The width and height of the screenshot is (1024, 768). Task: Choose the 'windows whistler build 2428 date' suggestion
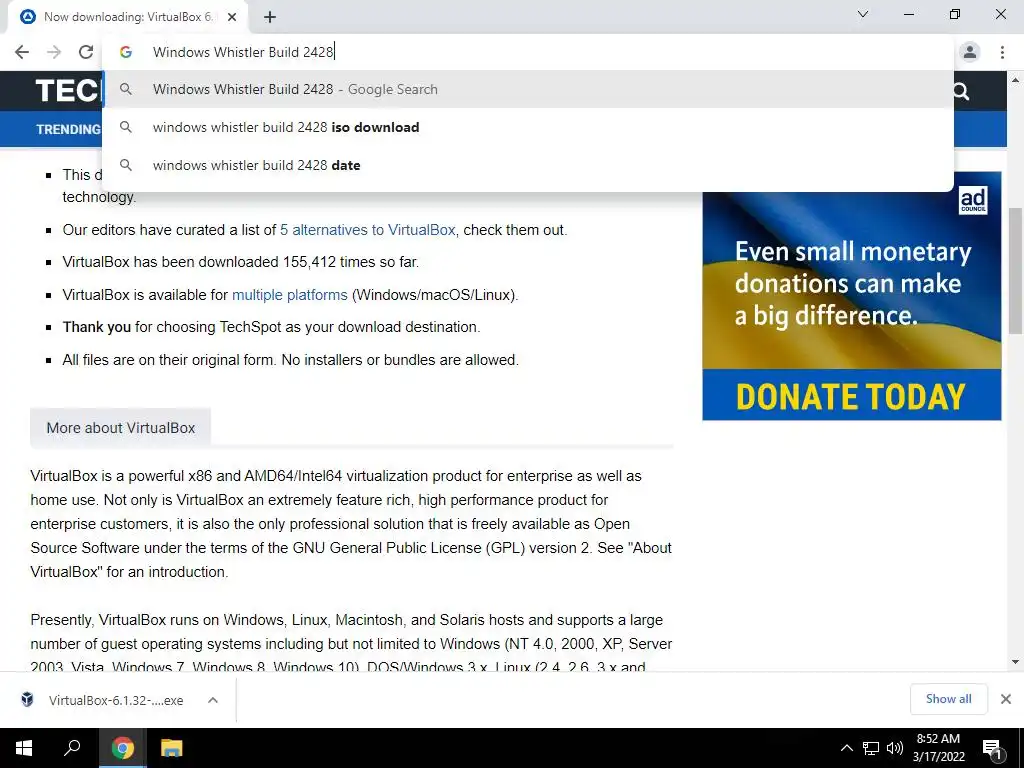tap(528, 165)
